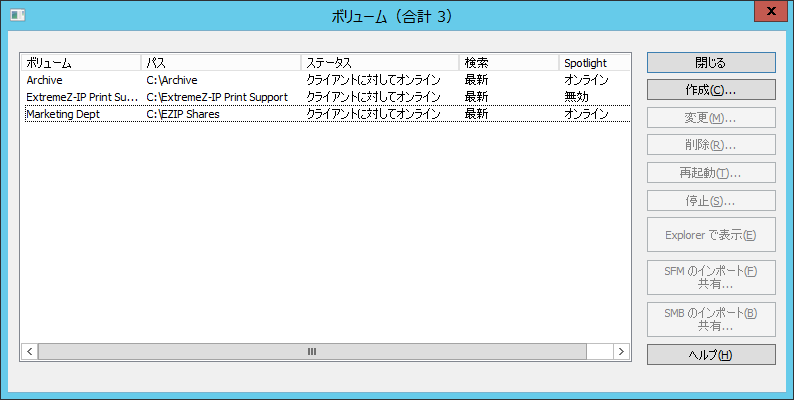Sort by ボリューム column header
The image size is (794, 400).
(80, 62)
